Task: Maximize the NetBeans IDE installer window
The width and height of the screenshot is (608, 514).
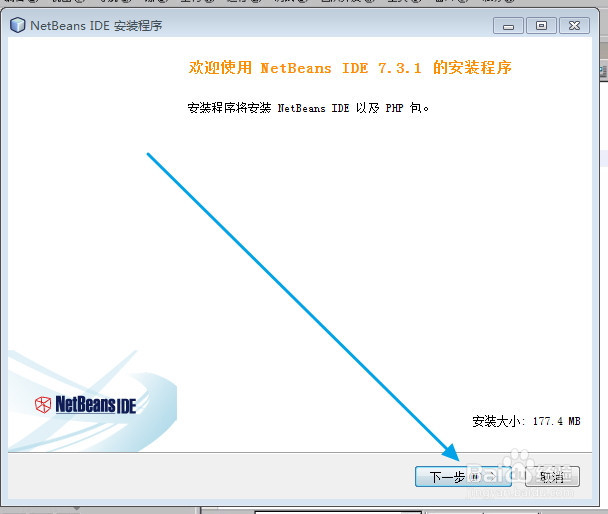Action: click(541, 26)
